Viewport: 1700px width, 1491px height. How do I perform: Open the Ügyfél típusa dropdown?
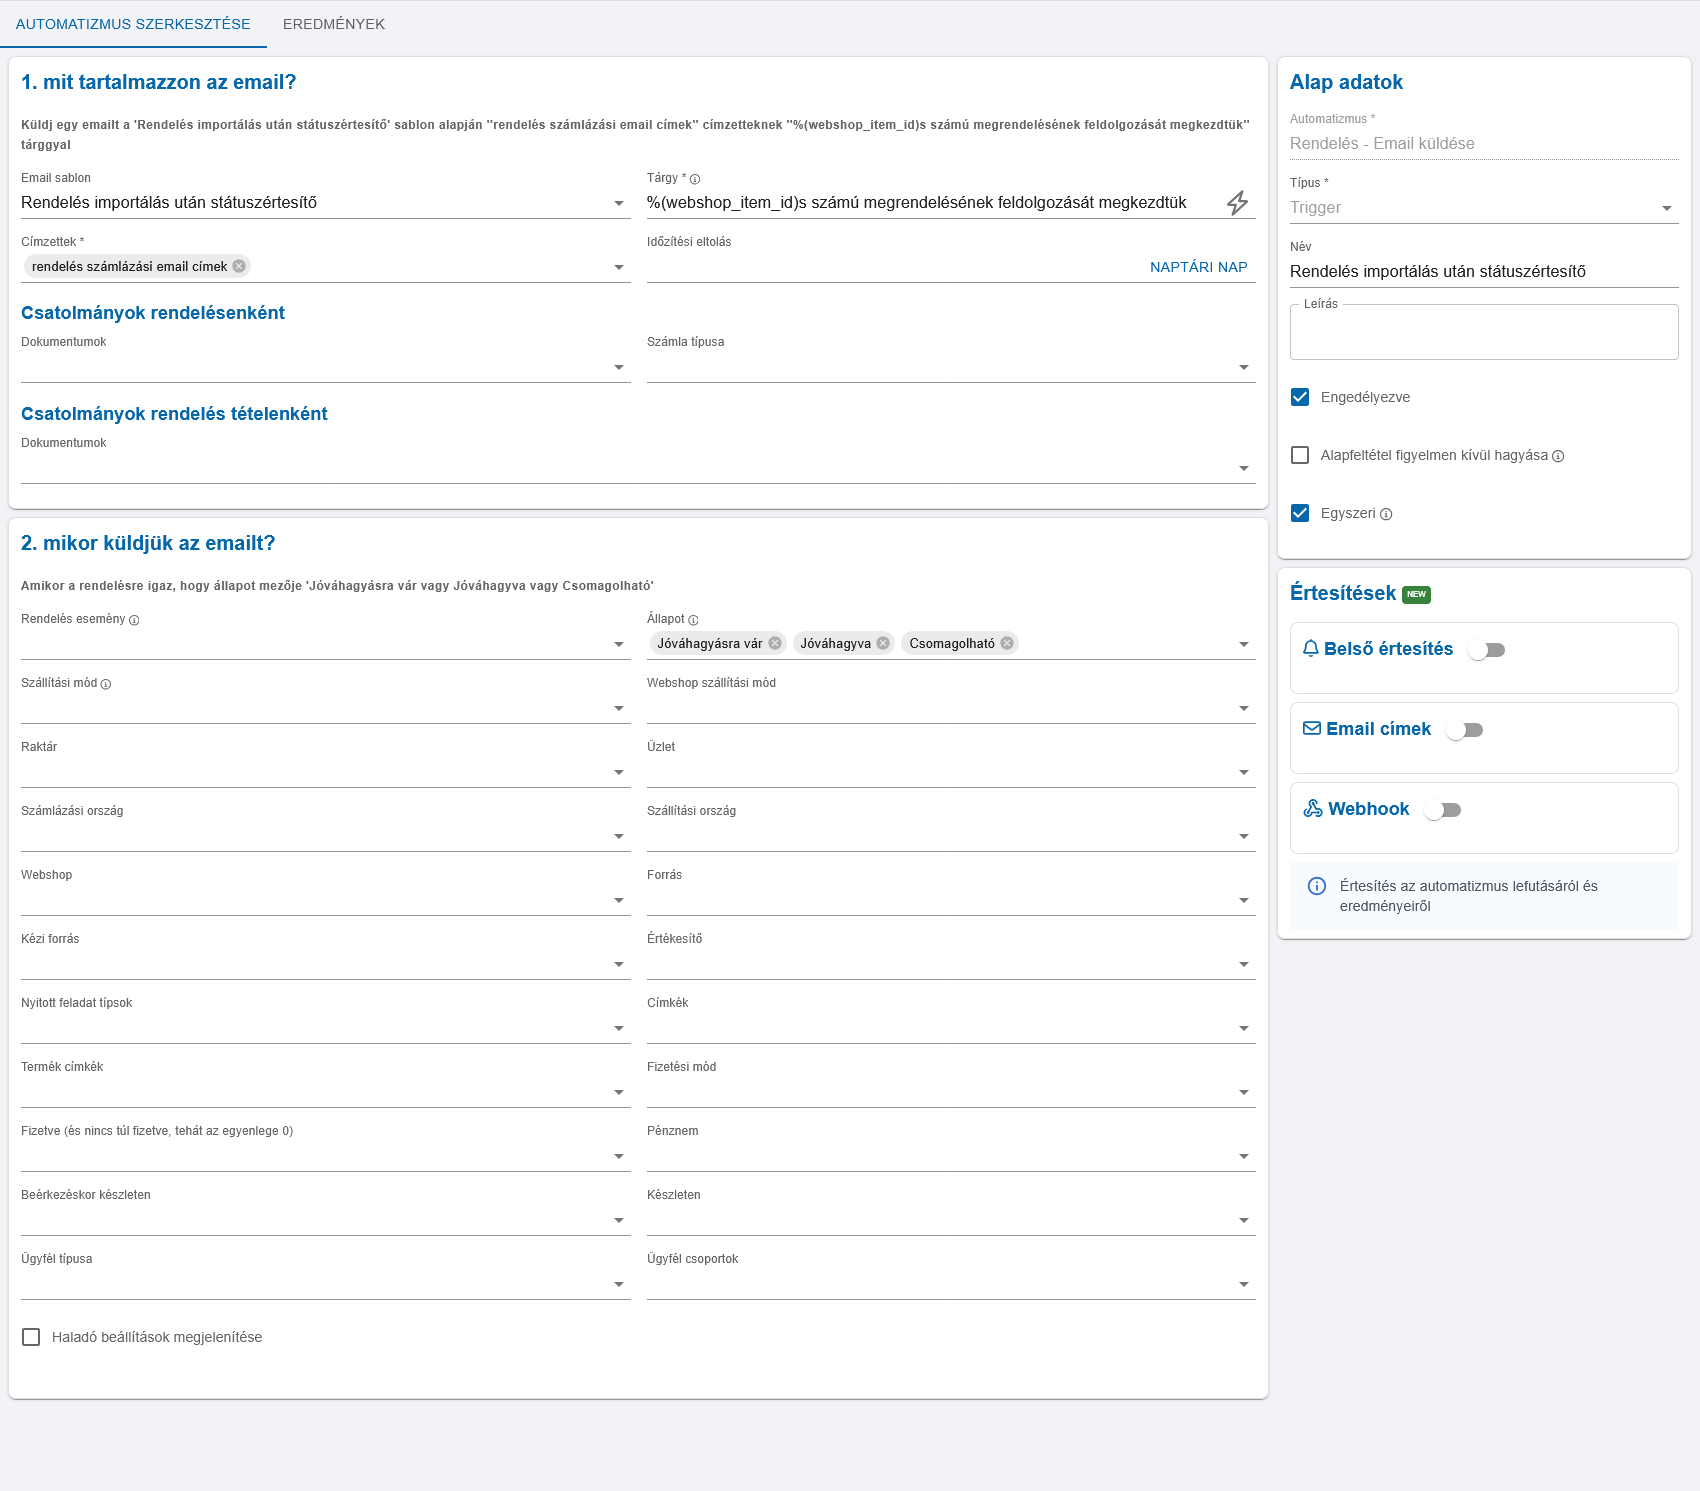coord(325,1284)
